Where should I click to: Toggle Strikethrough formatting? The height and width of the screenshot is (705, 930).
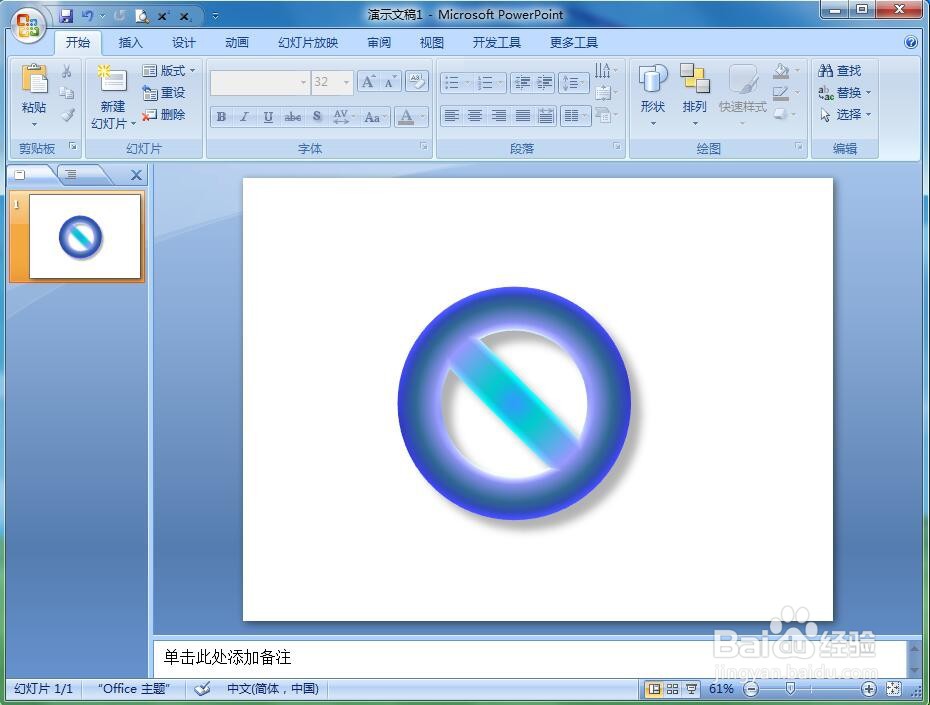click(x=292, y=117)
